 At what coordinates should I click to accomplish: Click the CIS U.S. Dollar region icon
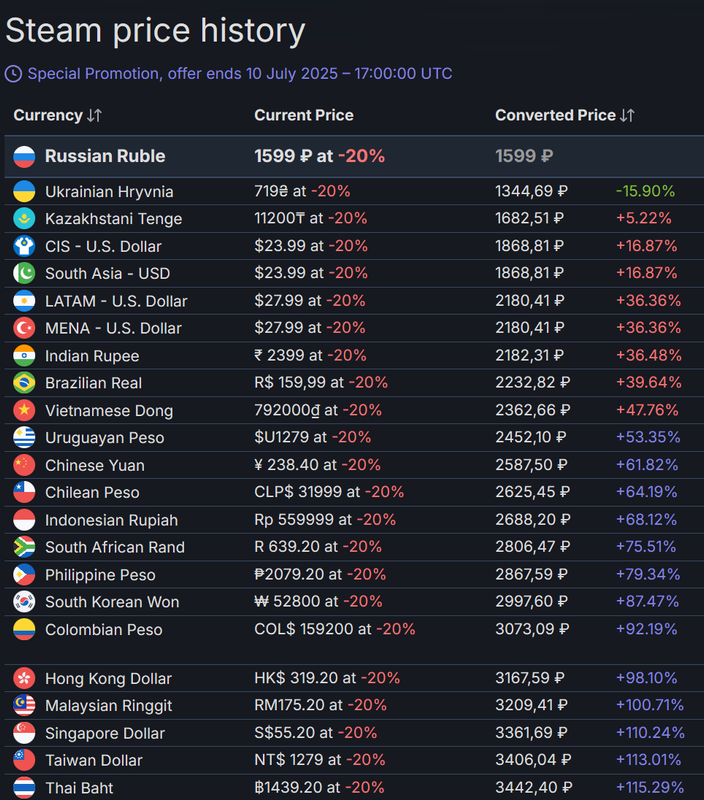point(24,246)
